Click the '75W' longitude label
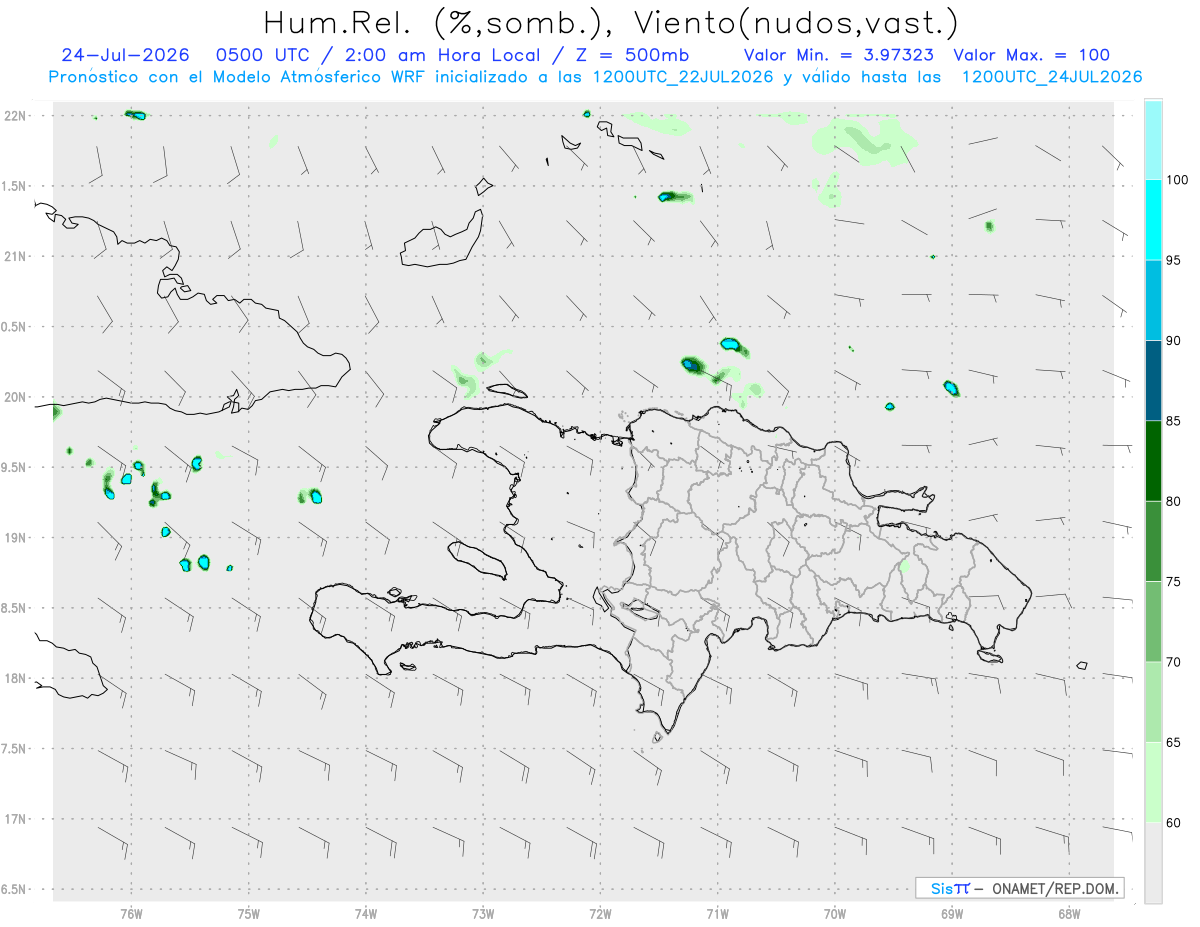This screenshot has width=1200, height=927. point(249,914)
